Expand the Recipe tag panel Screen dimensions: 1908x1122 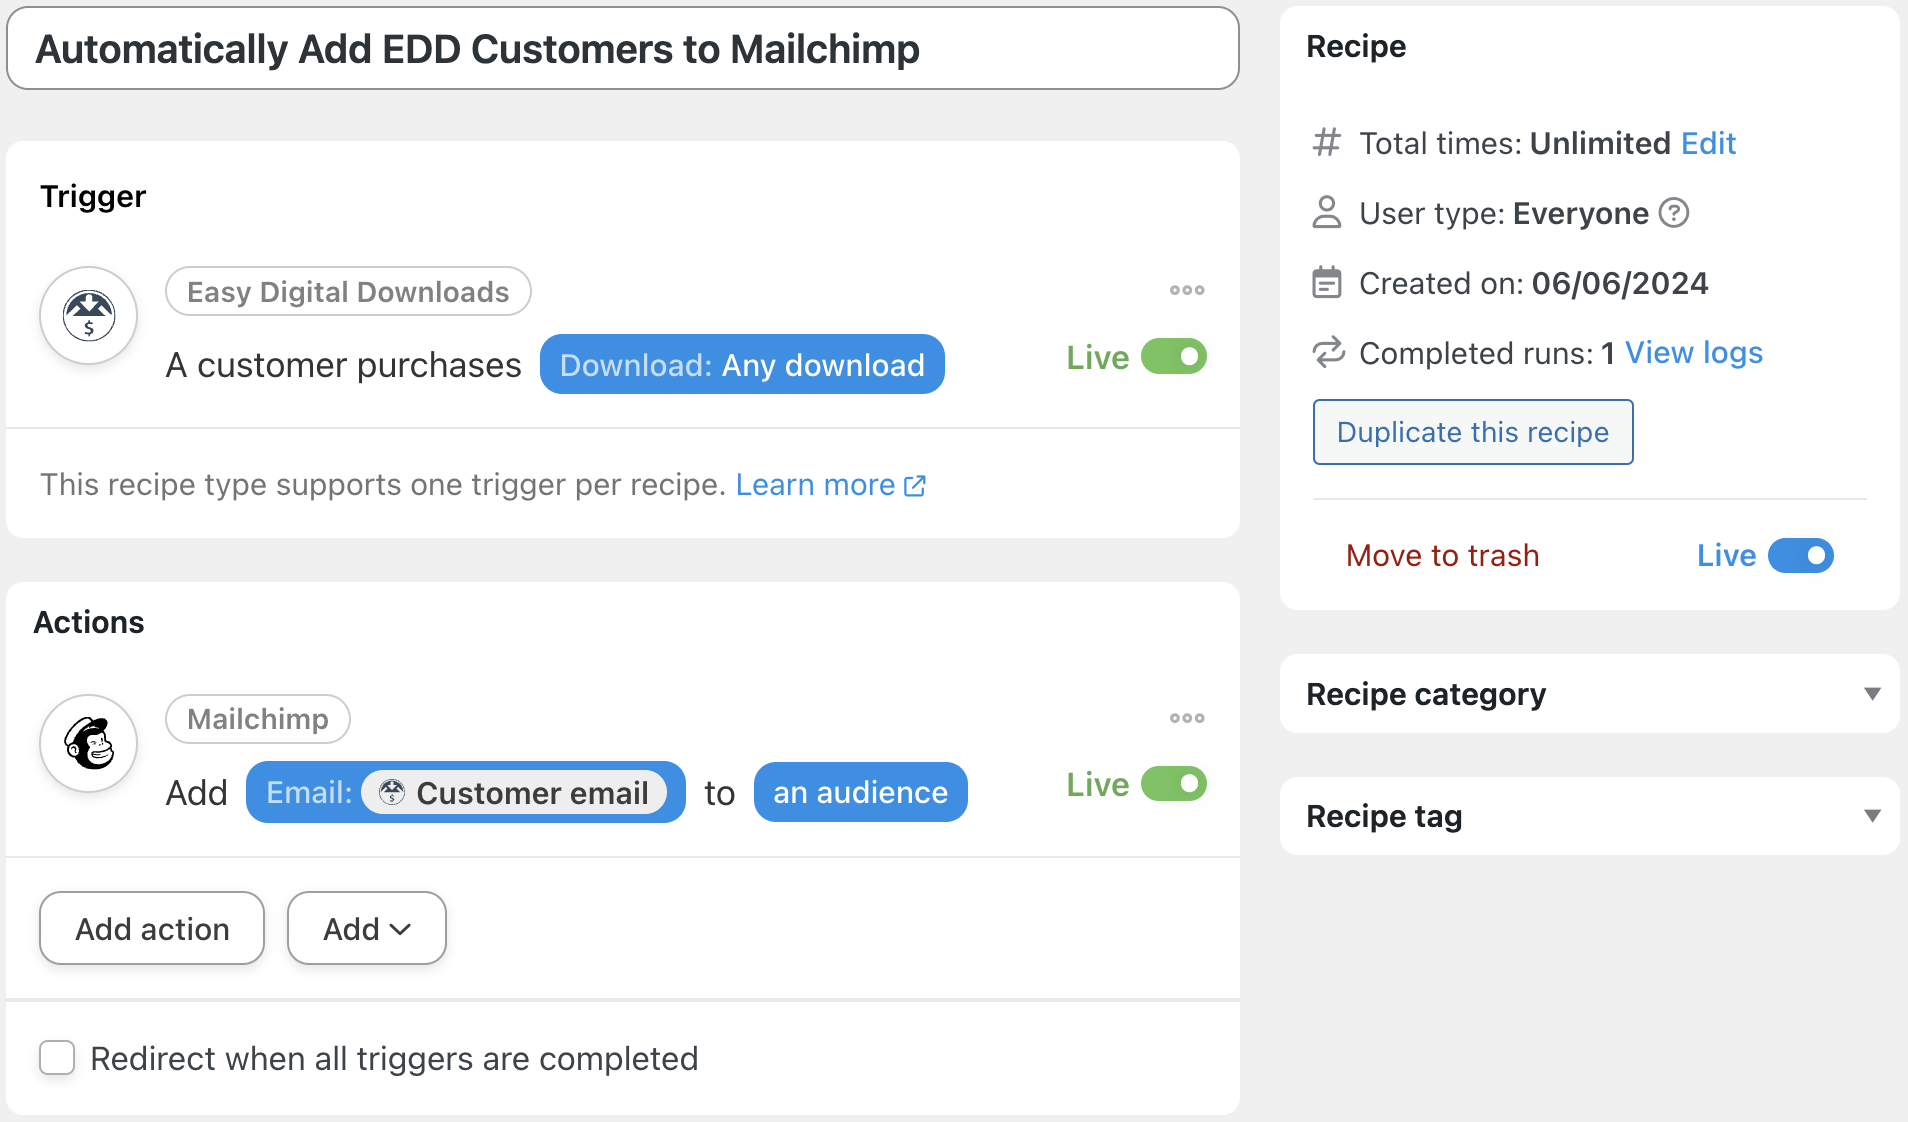[1872, 816]
